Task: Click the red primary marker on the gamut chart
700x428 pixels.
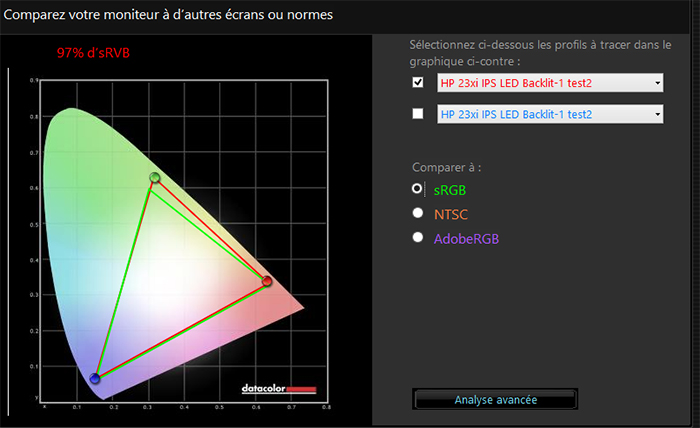Action: pos(267,281)
